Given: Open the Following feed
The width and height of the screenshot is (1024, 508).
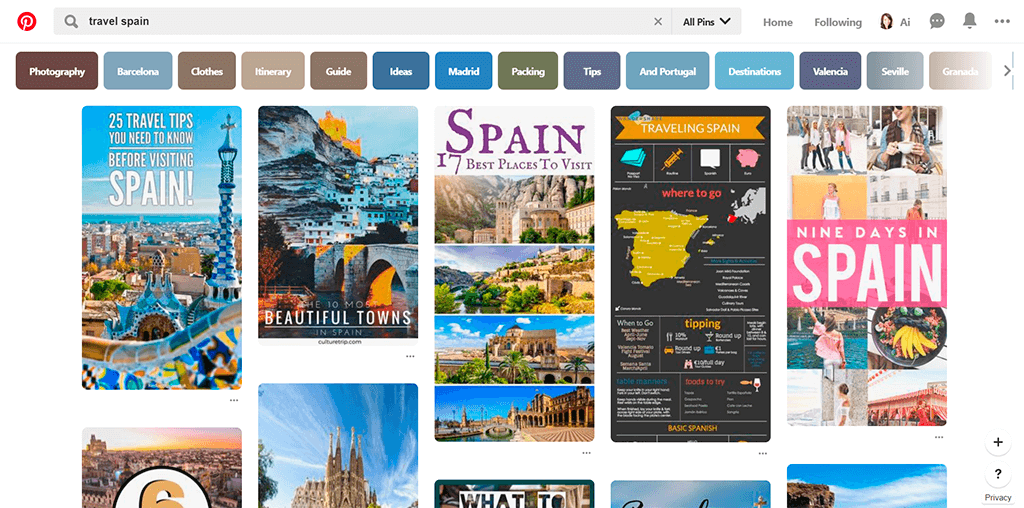Looking at the screenshot, I should pyautogui.click(x=838, y=22).
